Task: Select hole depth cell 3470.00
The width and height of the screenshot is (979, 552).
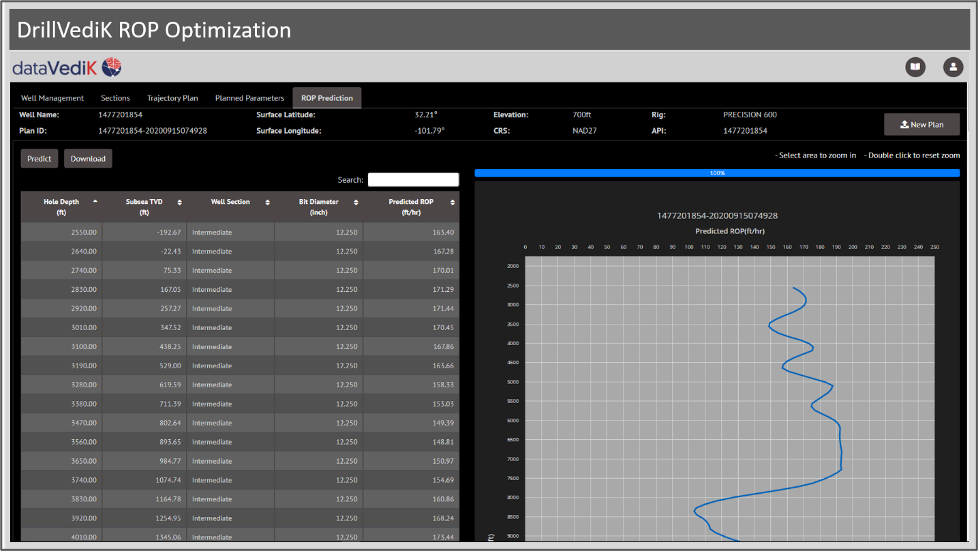Action: tap(62, 423)
